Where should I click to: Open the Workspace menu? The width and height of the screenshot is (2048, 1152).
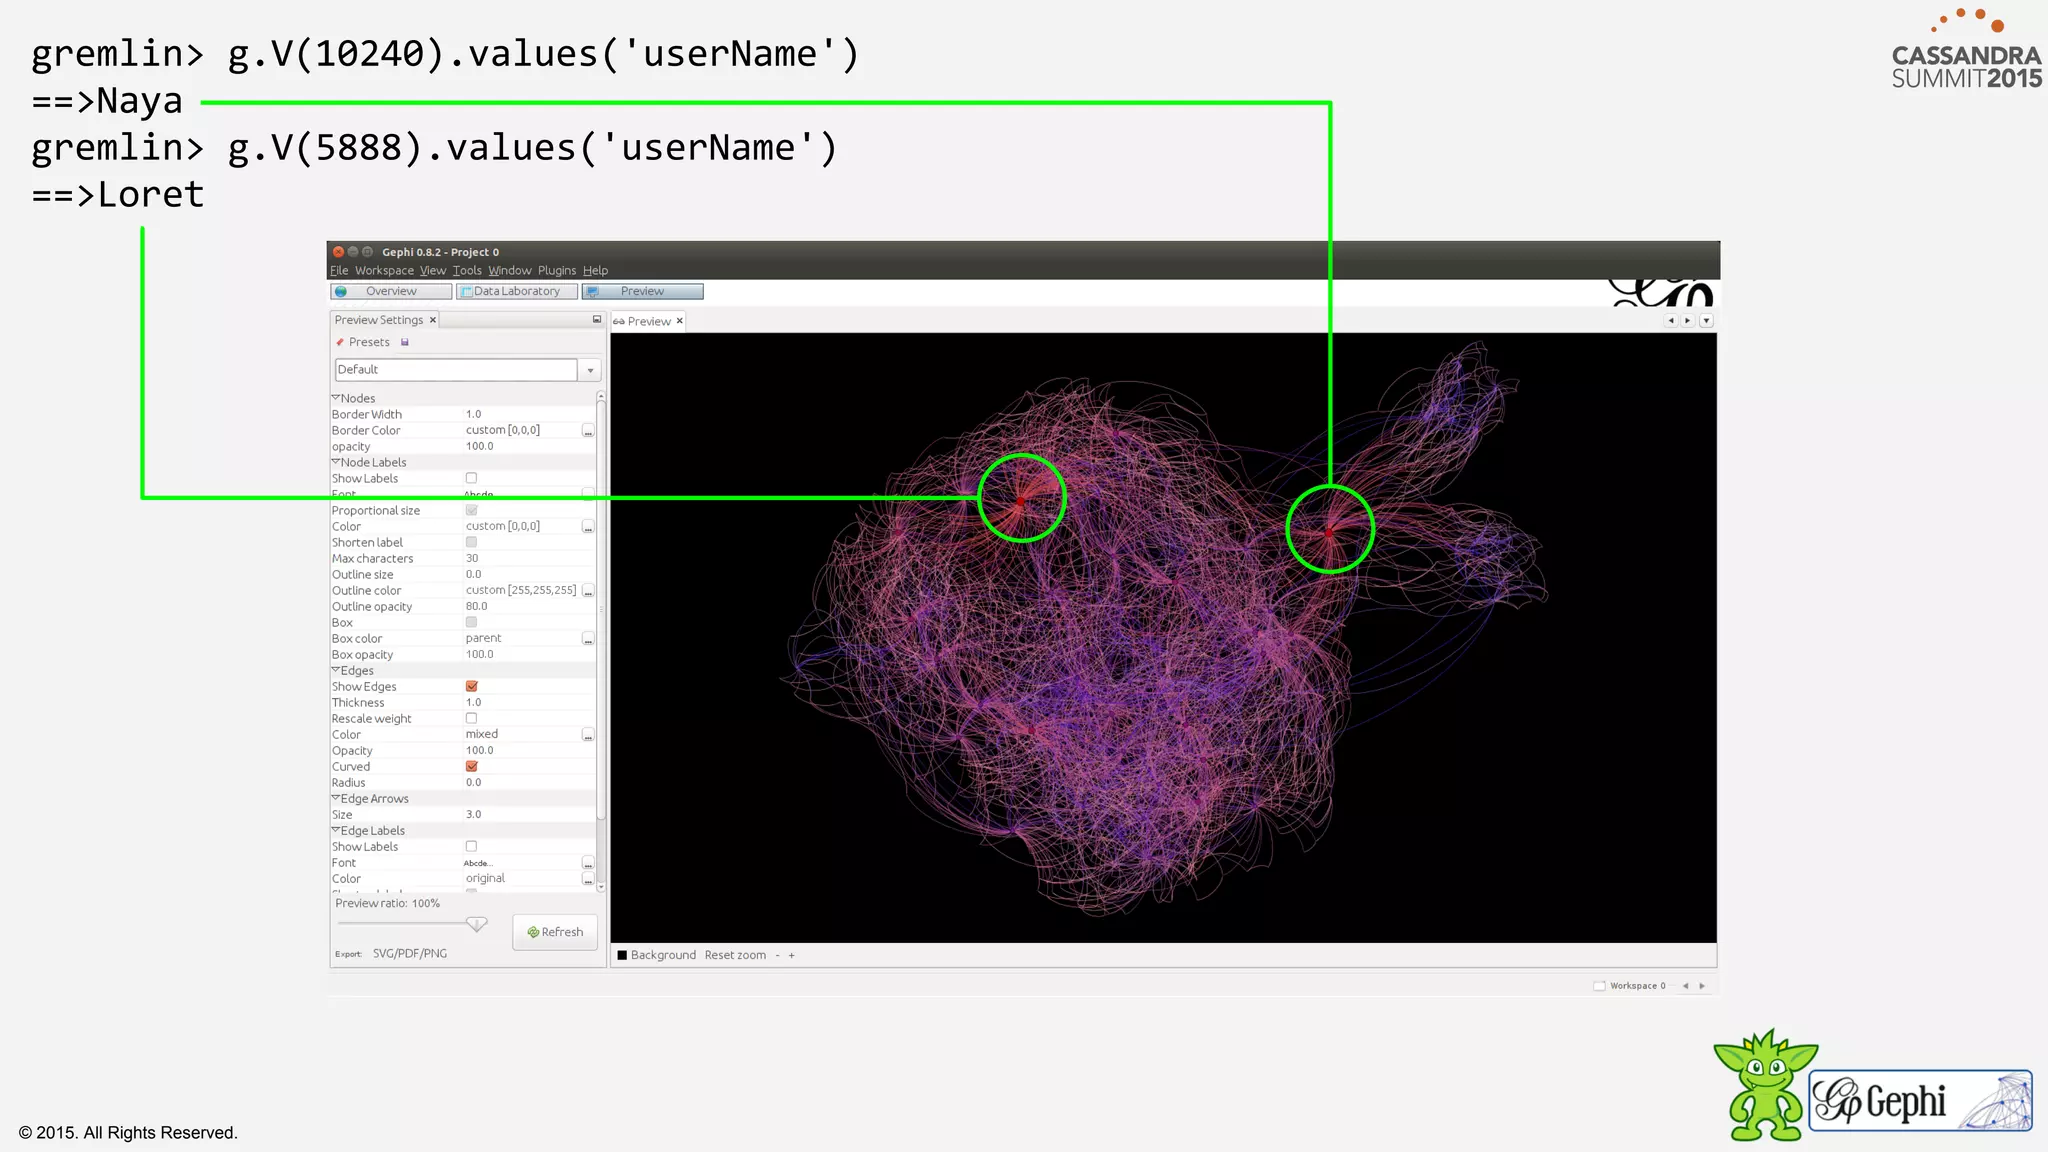(384, 271)
